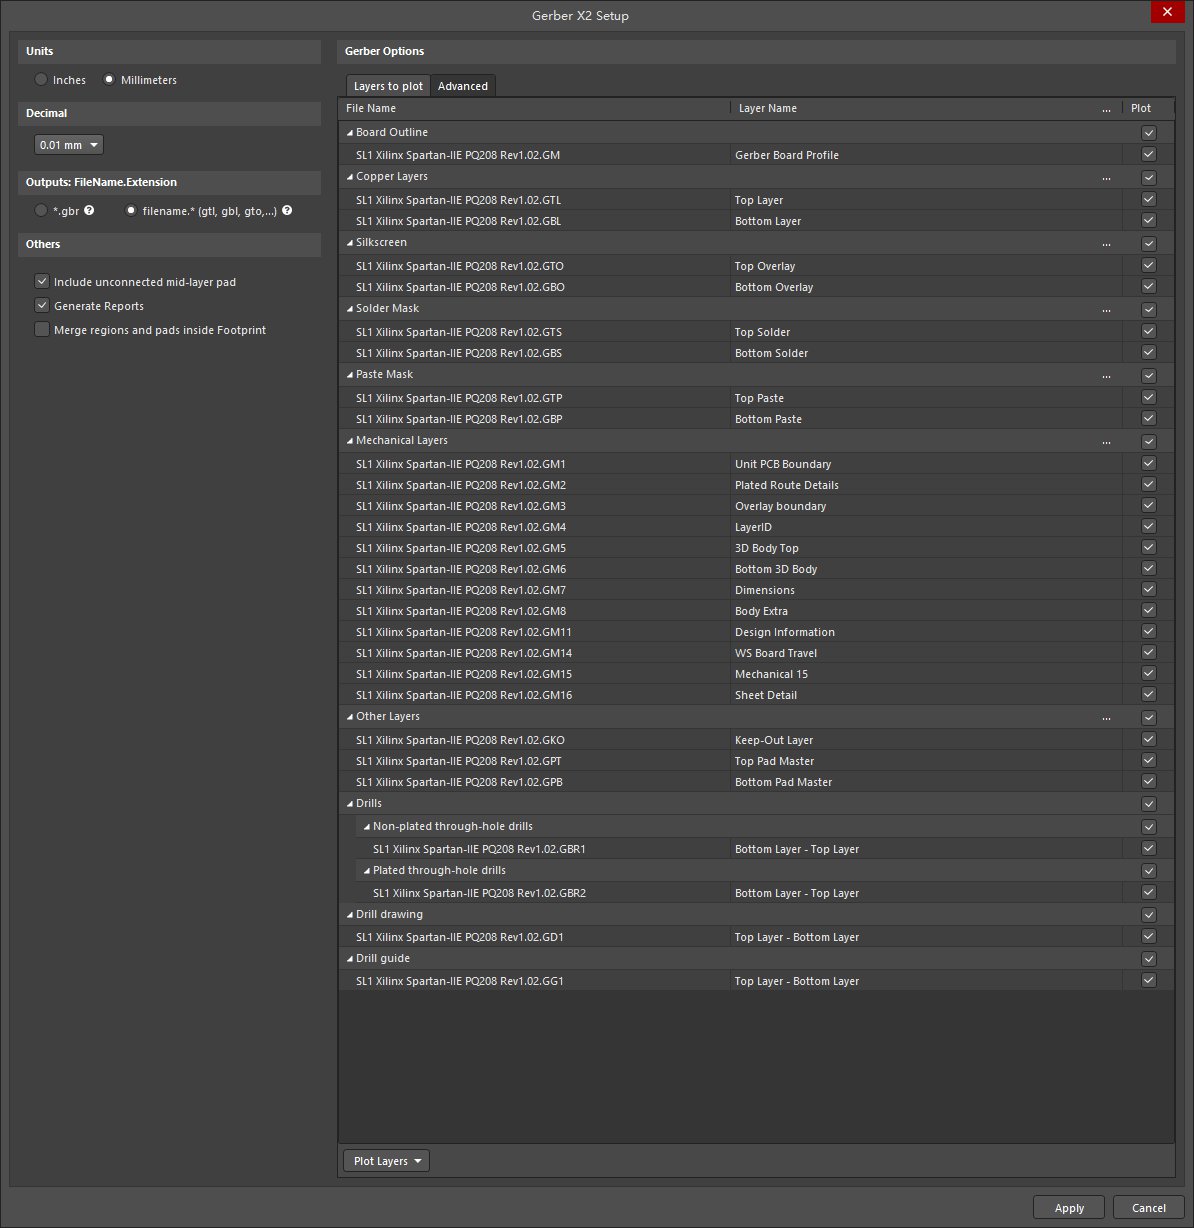The image size is (1194, 1228).
Task: Toggle Include unconnected mid-layer pad
Action: pyautogui.click(x=42, y=282)
